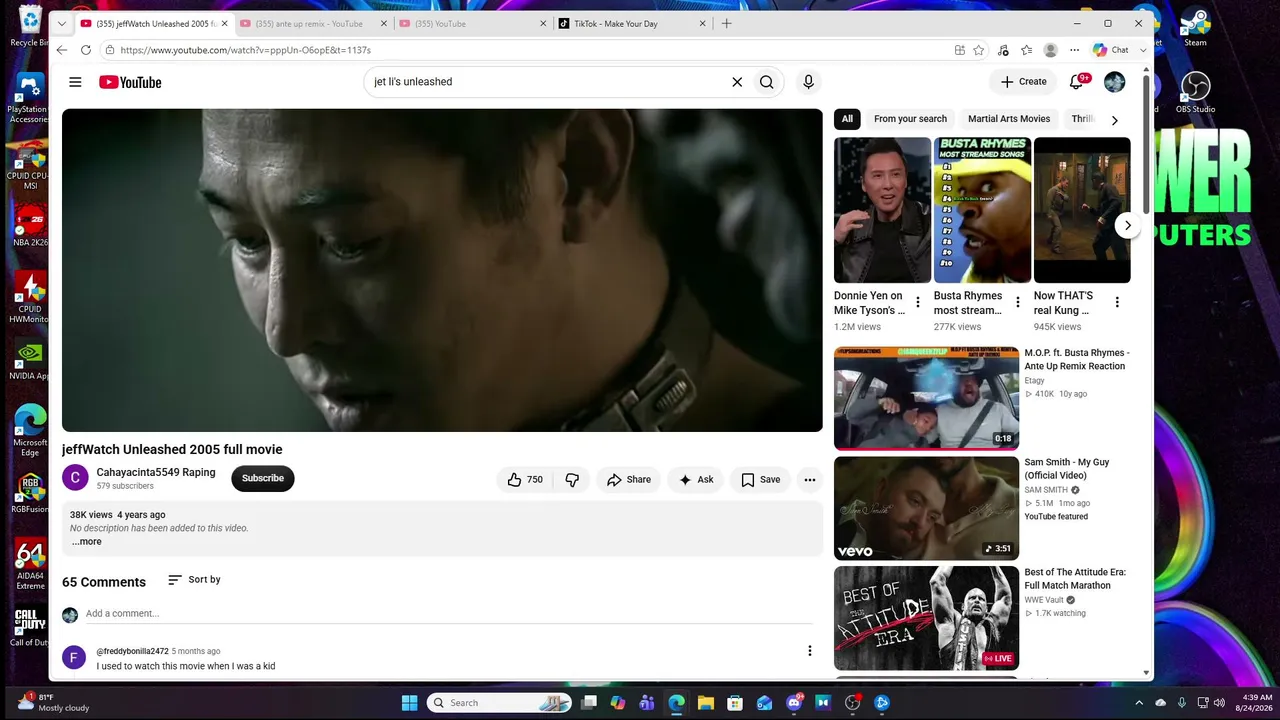This screenshot has width=1280, height=720.
Task: Open Steam from the desktop
Action: tap(1195, 28)
